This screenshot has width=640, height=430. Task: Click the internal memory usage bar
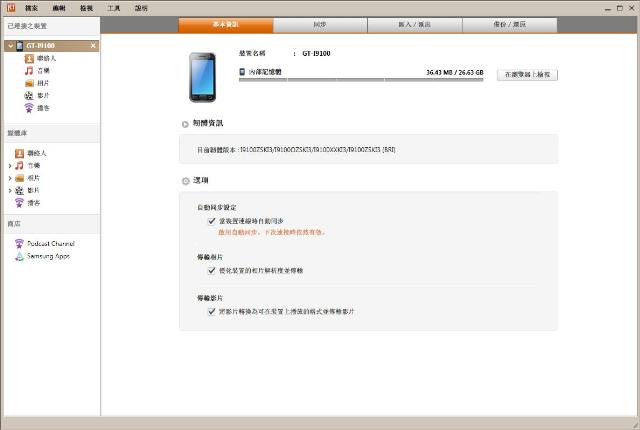tap(361, 80)
